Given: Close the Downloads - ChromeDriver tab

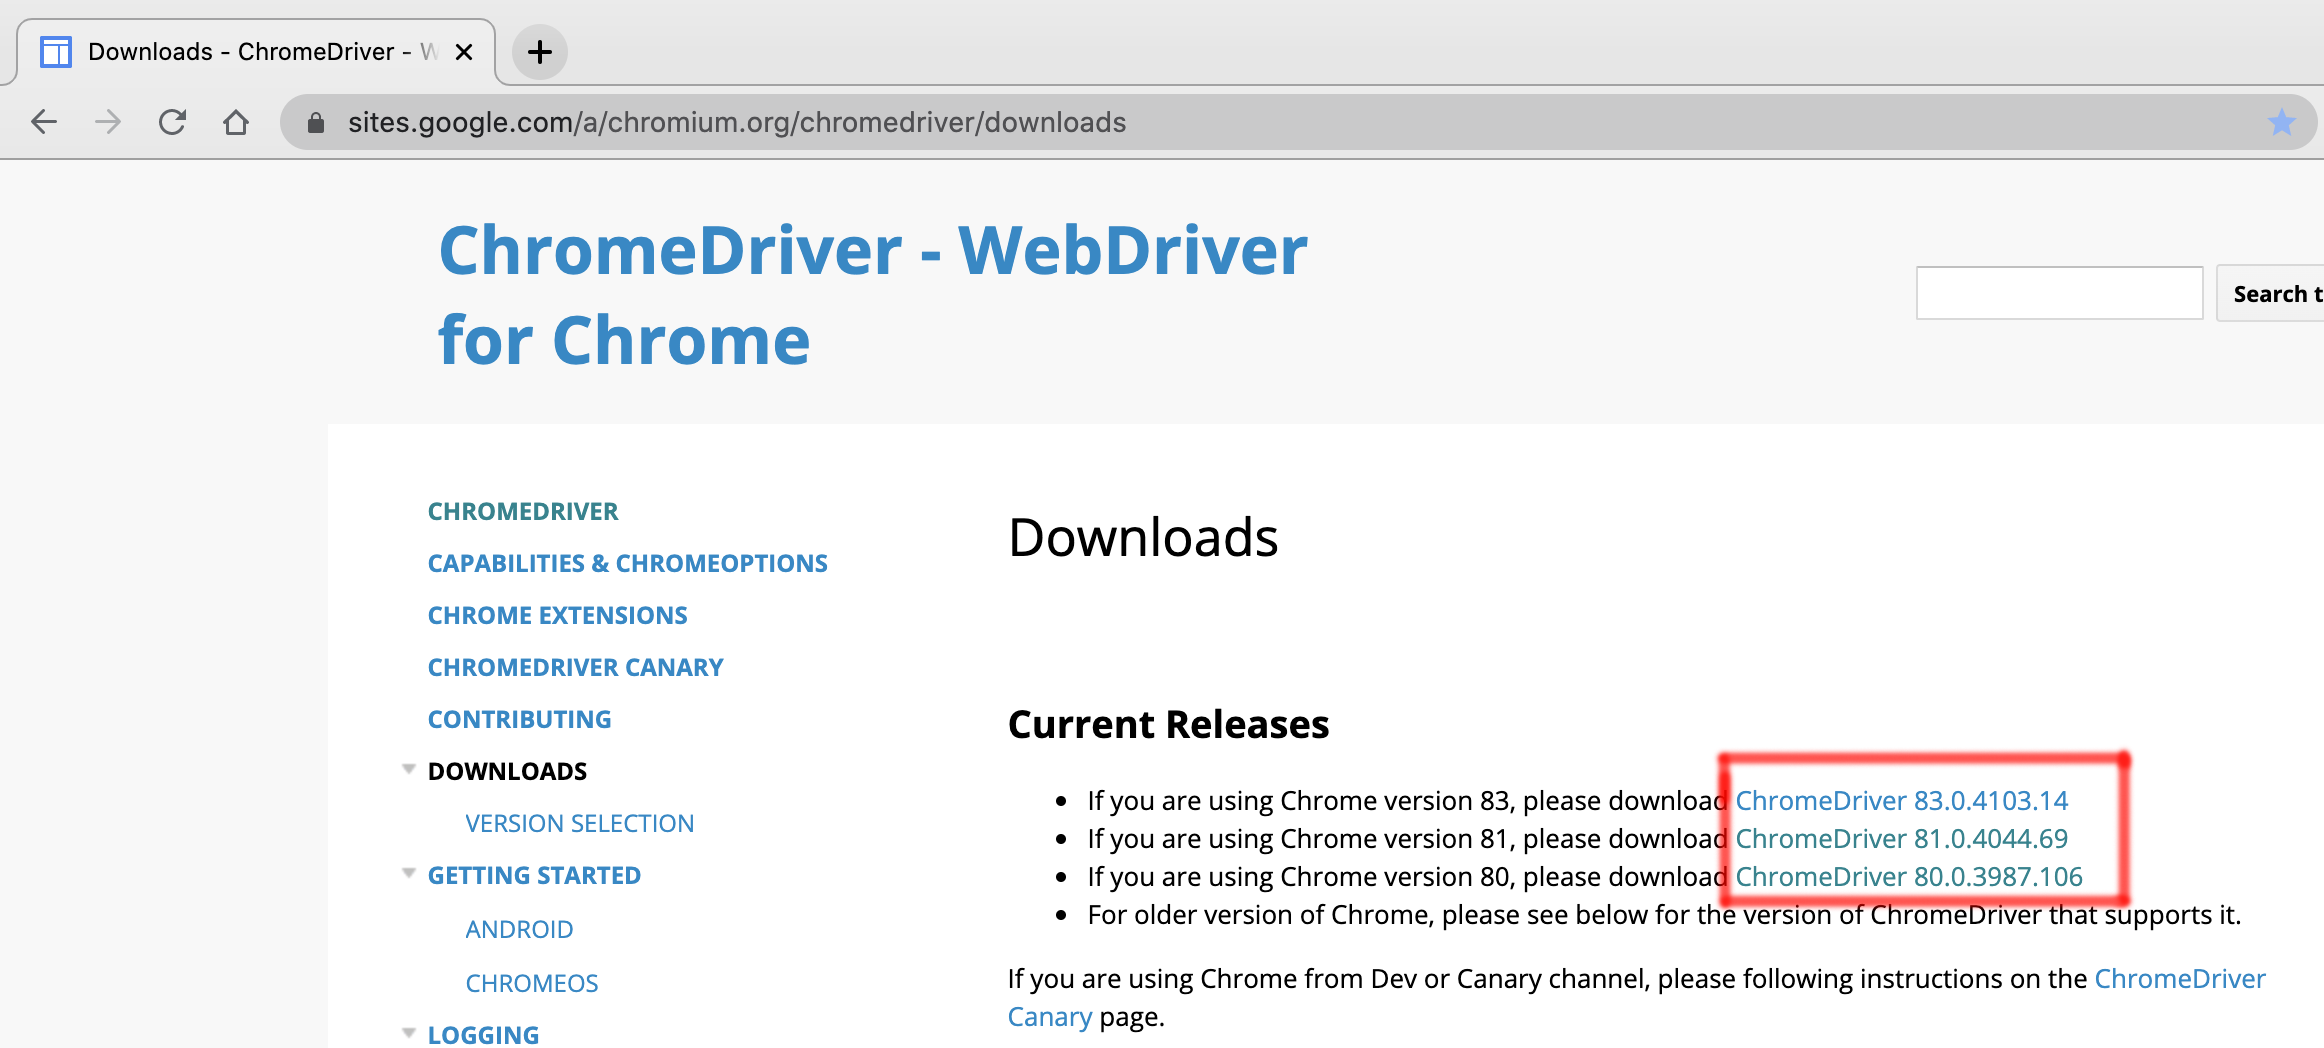Looking at the screenshot, I should 464,52.
